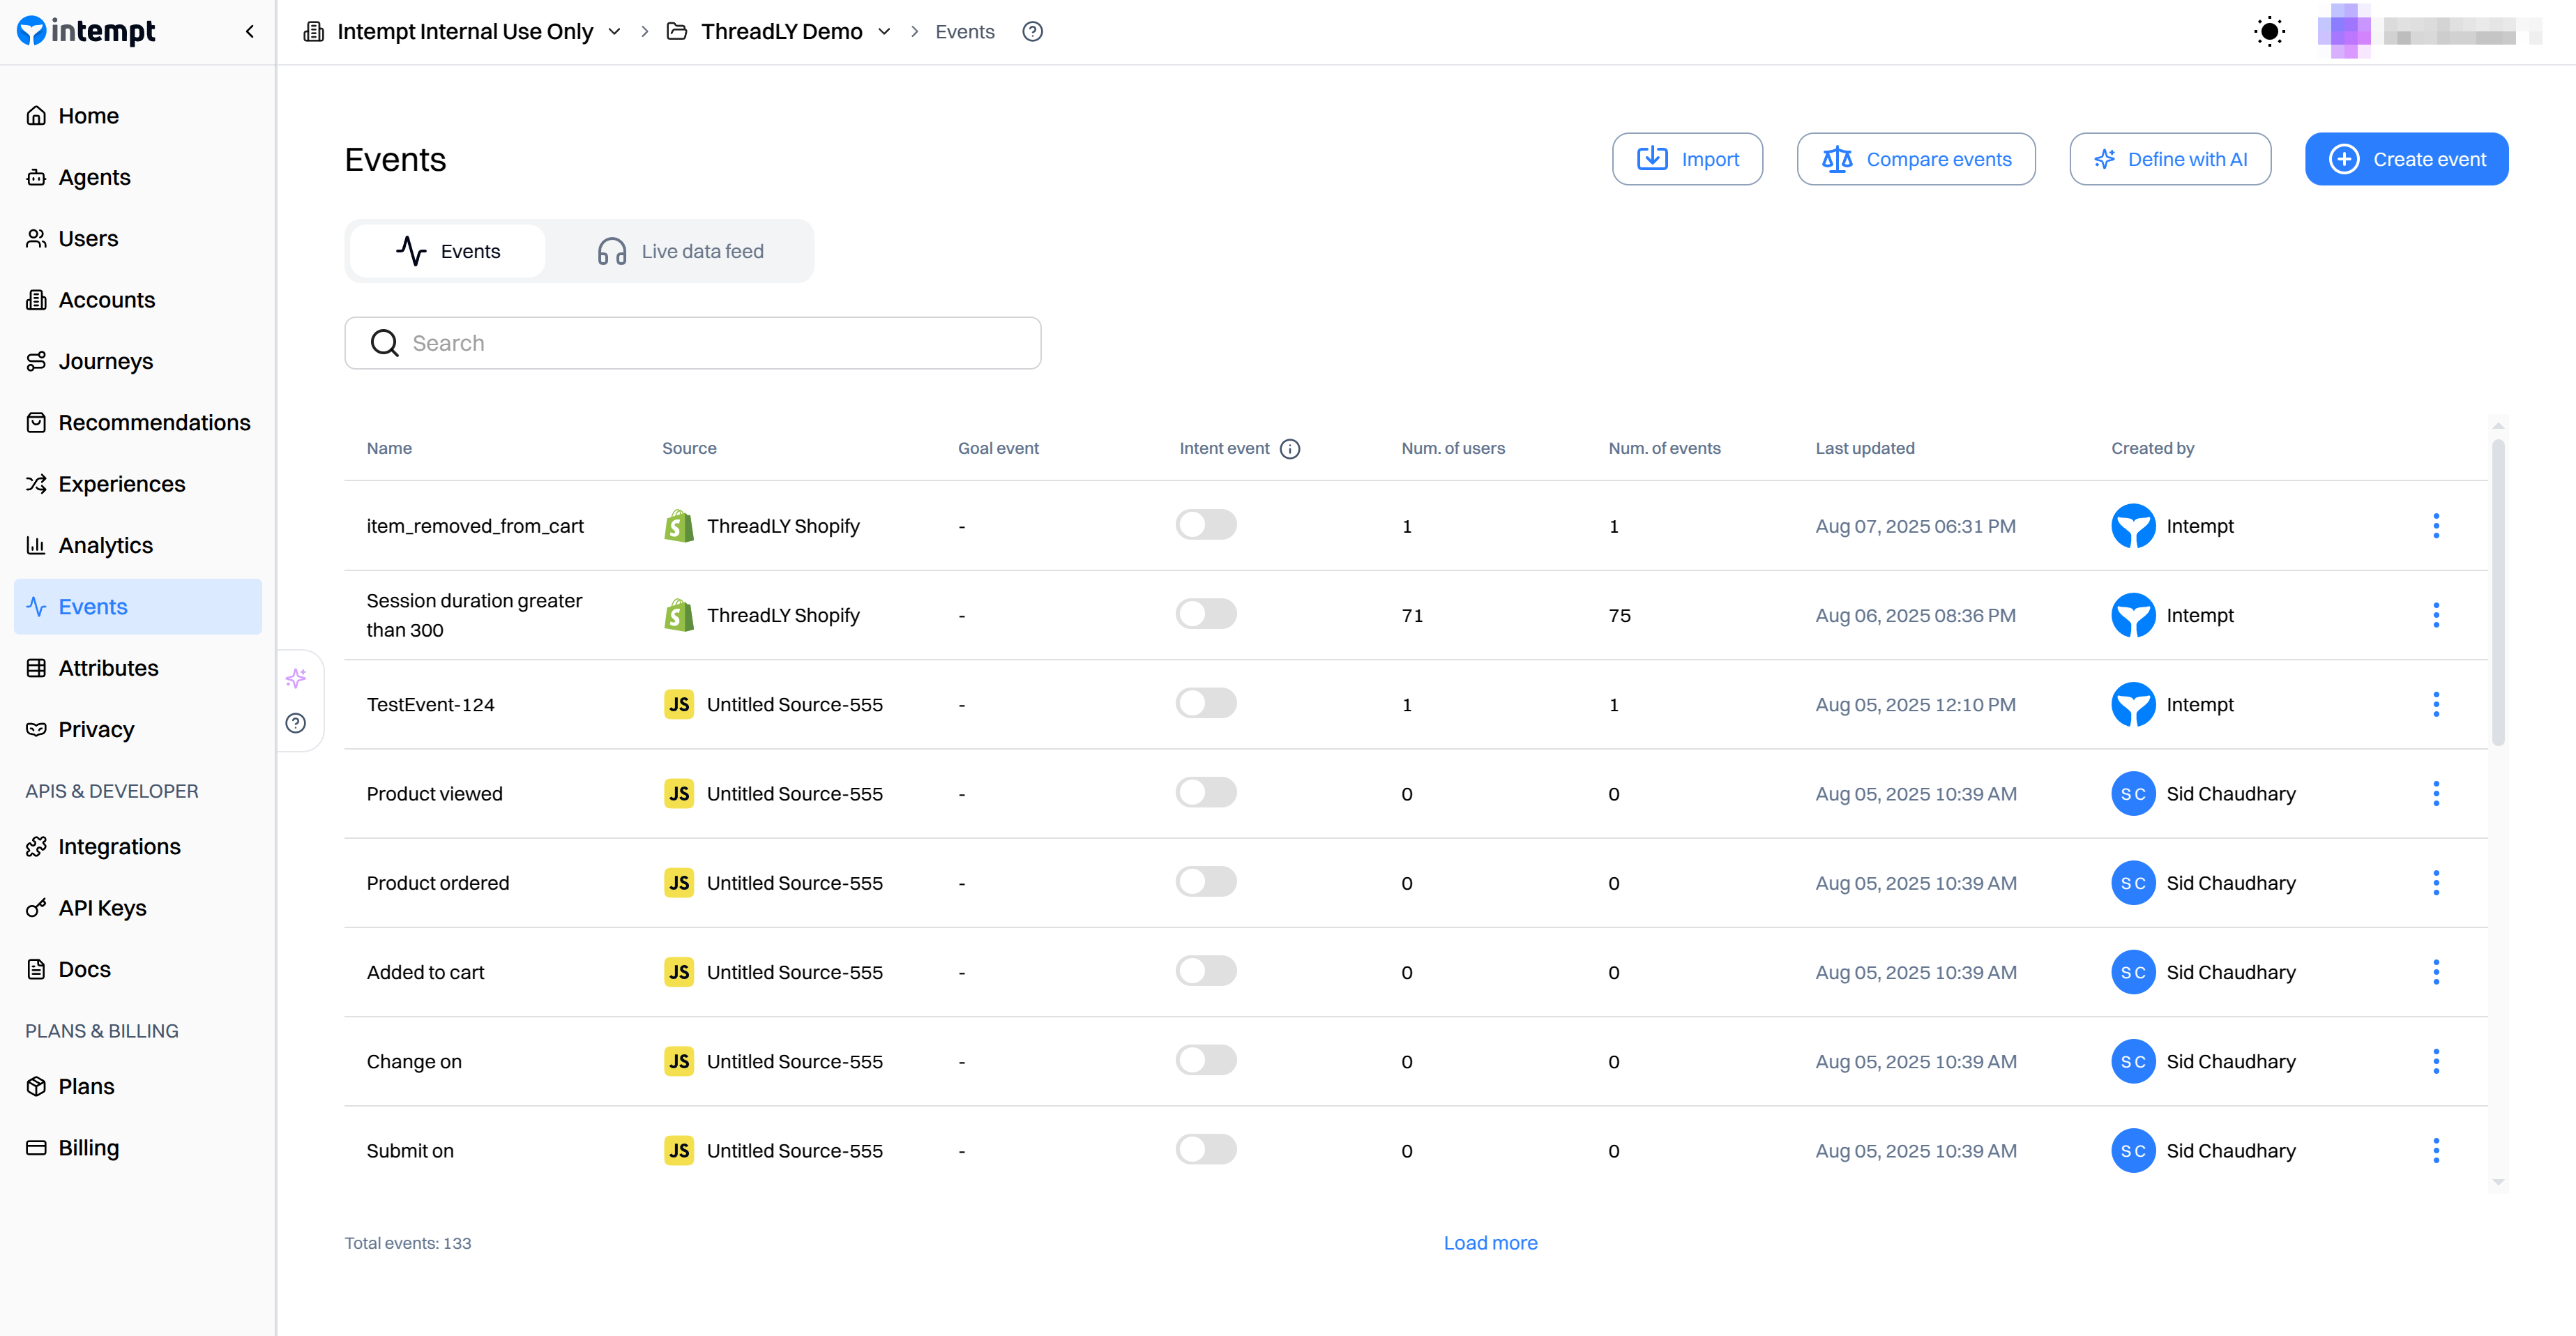Open Journeys in the sidebar

pyautogui.click(x=138, y=361)
